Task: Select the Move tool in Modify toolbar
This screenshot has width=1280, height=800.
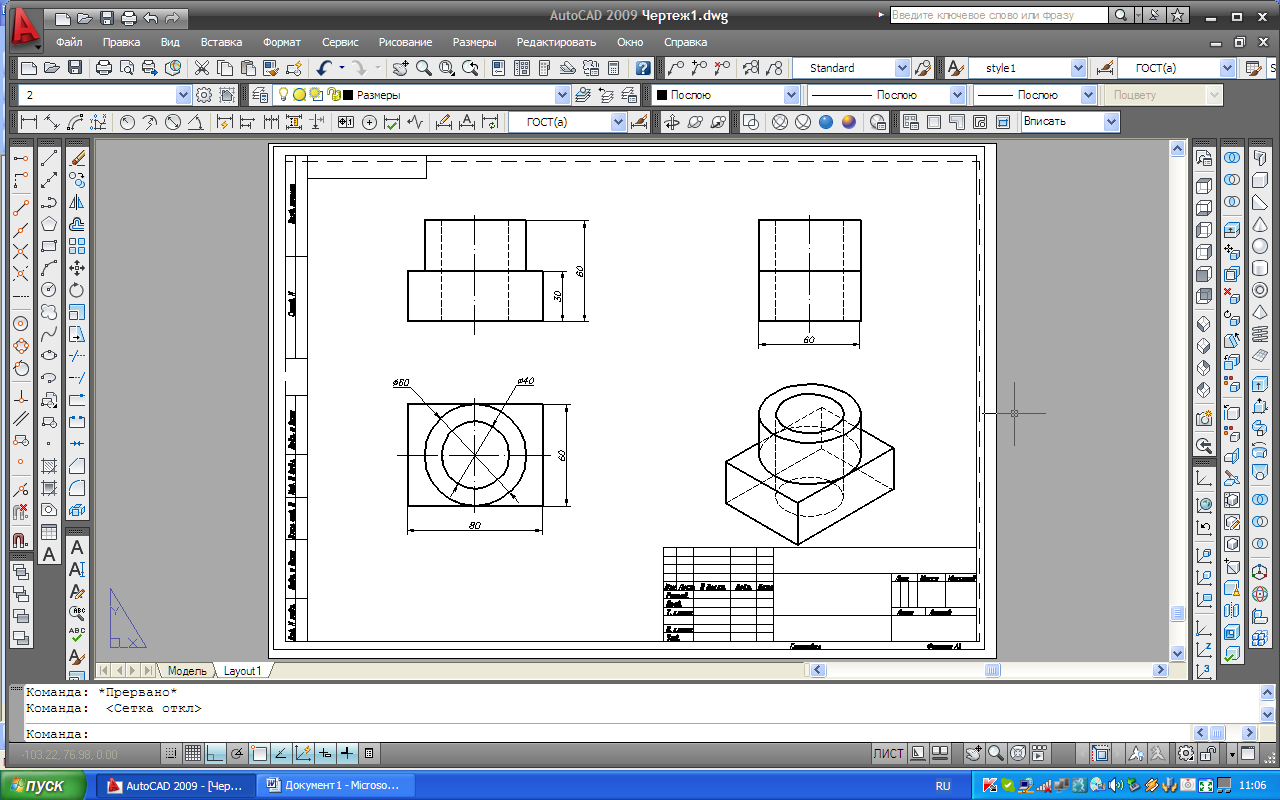Action: pyautogui.click(x=77, y=268)
